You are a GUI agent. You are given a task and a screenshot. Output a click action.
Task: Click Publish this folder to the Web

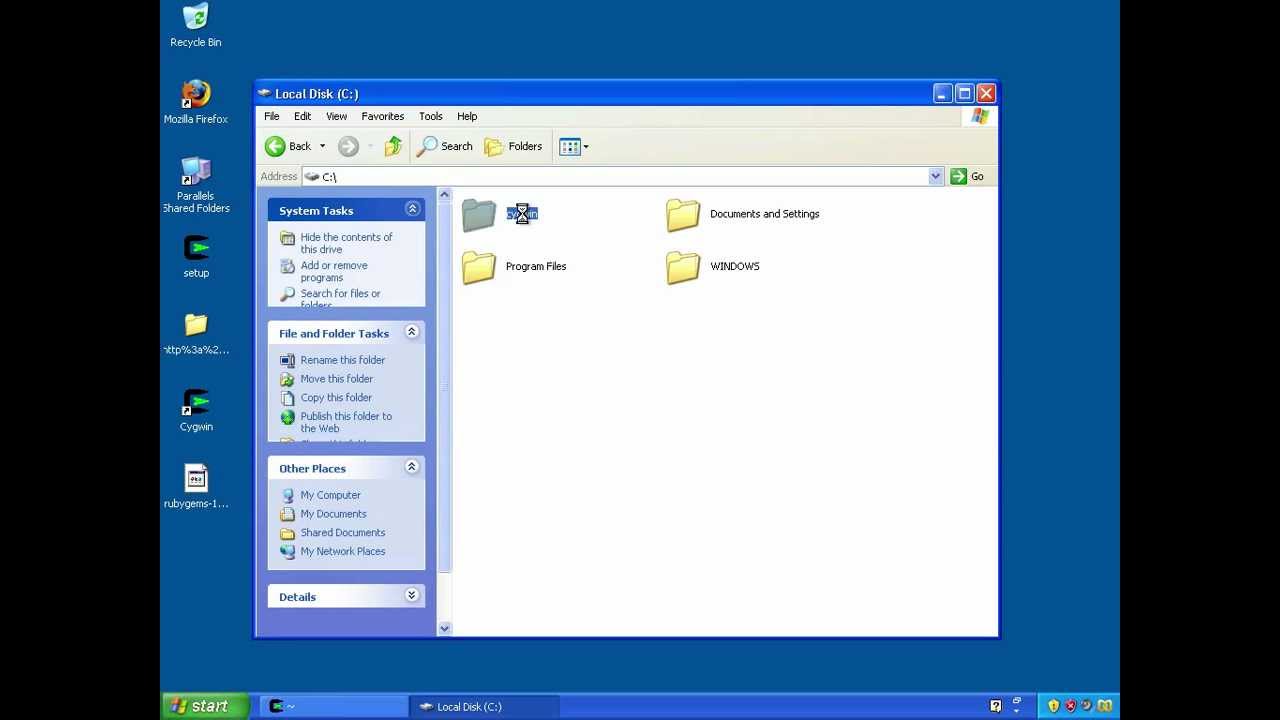tap(346, 422)
